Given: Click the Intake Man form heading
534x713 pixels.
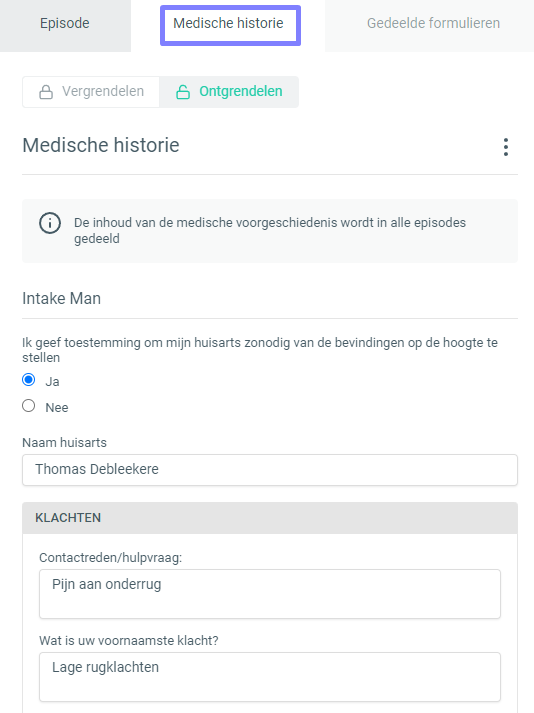Looking at the screenshot, I should (61, 299).
